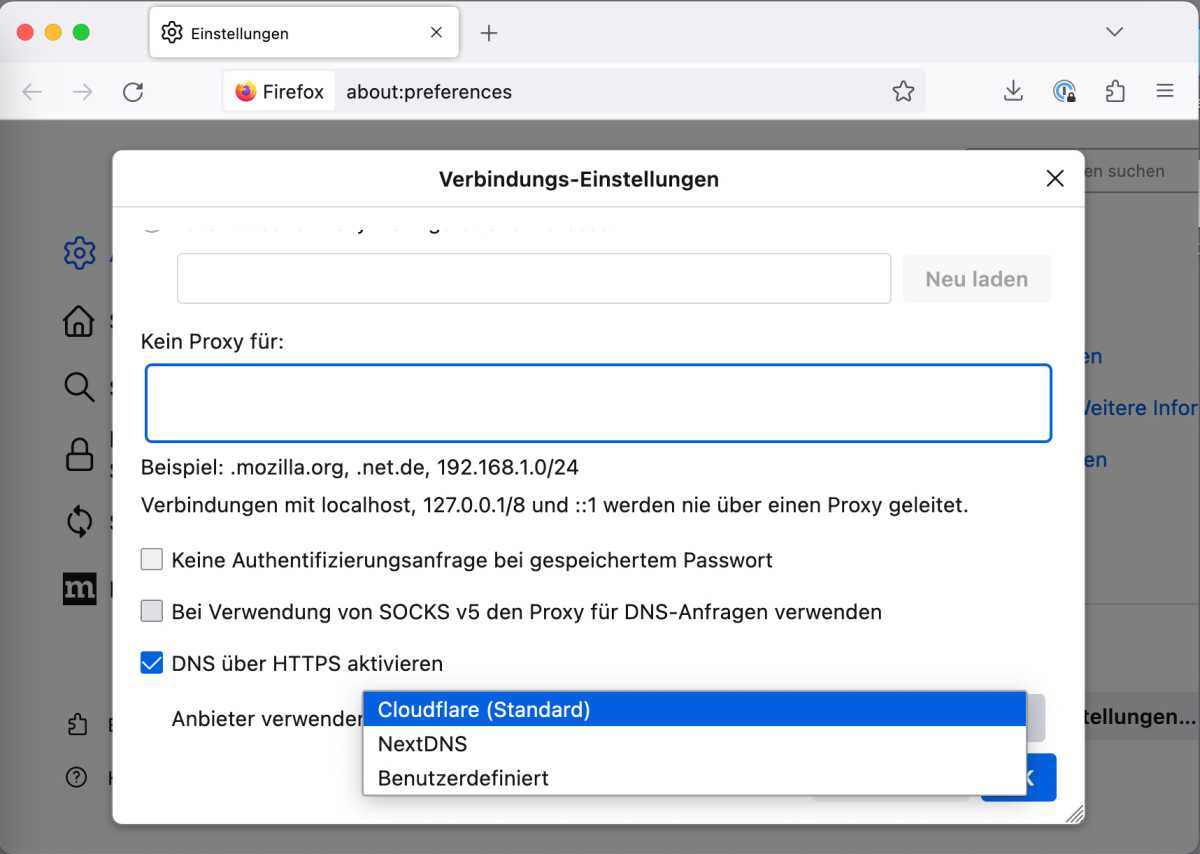Click the 'Neu laden' button
The width and height of the screenshot is (1200, 854).
[x=976, y=278]
